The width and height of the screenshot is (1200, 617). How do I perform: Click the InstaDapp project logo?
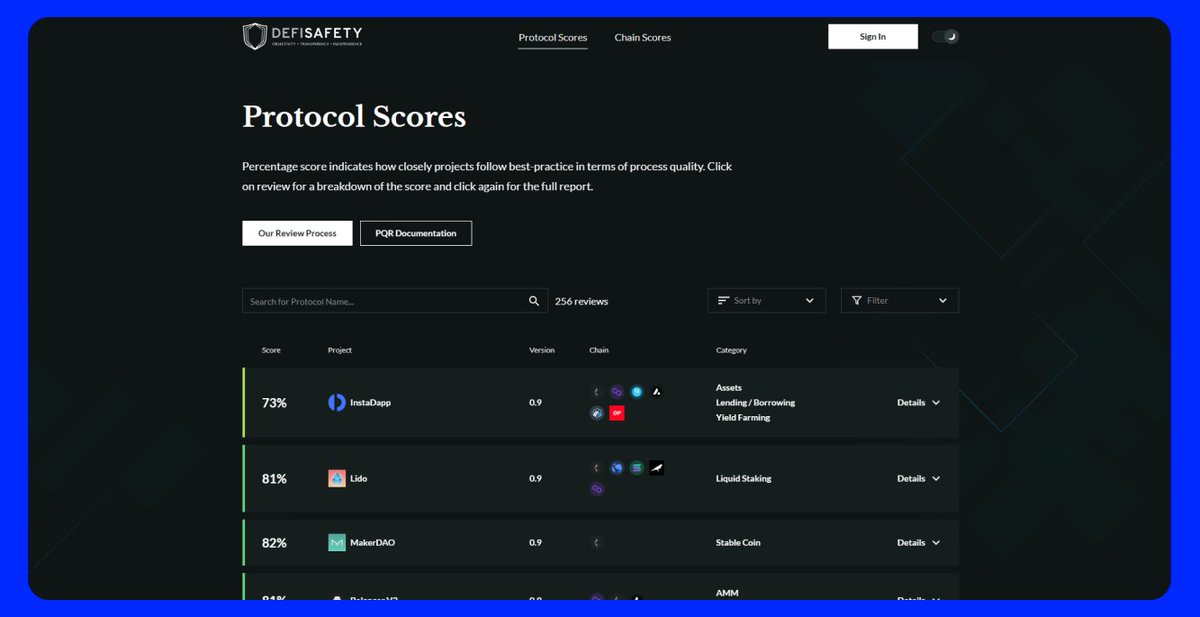coord(337,403)
